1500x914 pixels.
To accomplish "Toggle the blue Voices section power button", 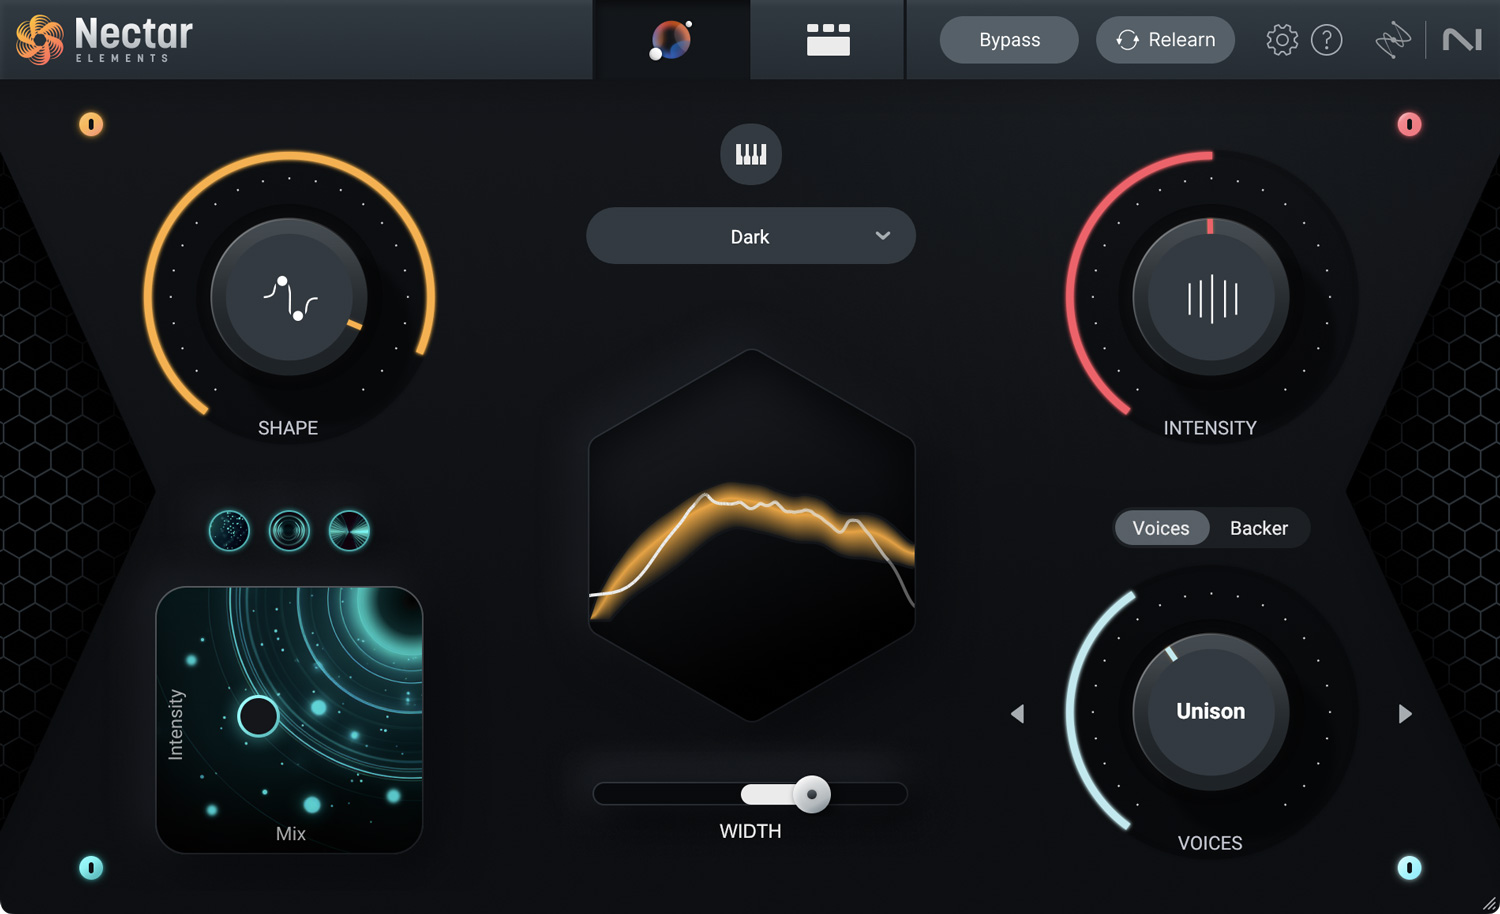I will tap(1409, 867).
